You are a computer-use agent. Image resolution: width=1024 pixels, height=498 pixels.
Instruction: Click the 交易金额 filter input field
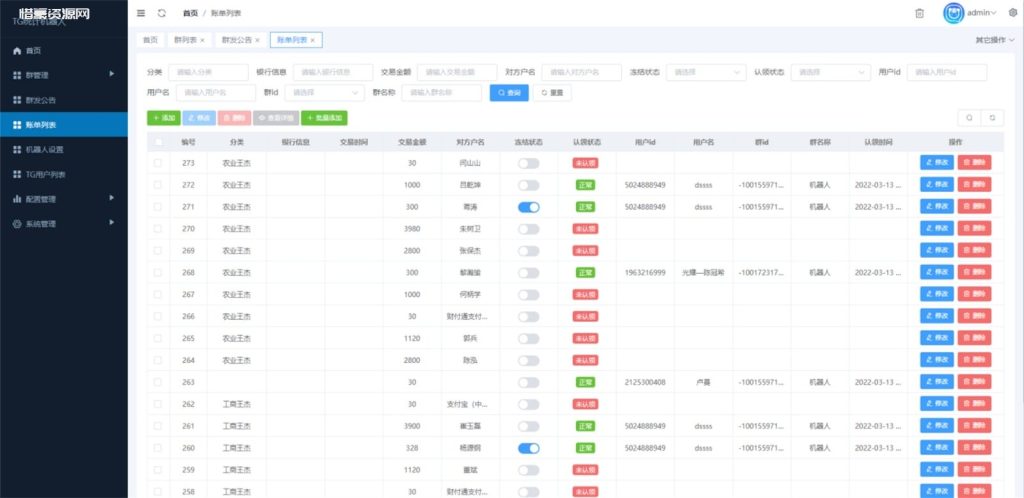[x=457, y=72]
